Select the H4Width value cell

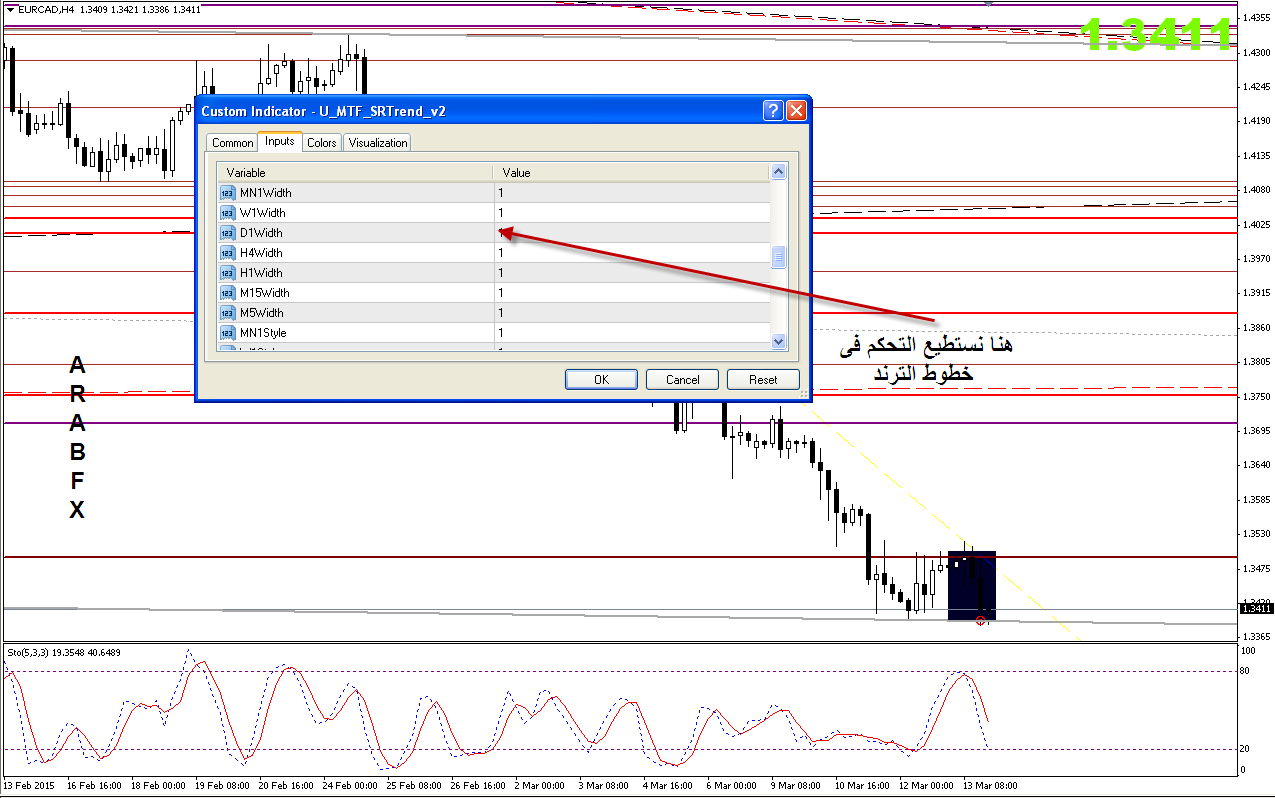click(633, 252)
